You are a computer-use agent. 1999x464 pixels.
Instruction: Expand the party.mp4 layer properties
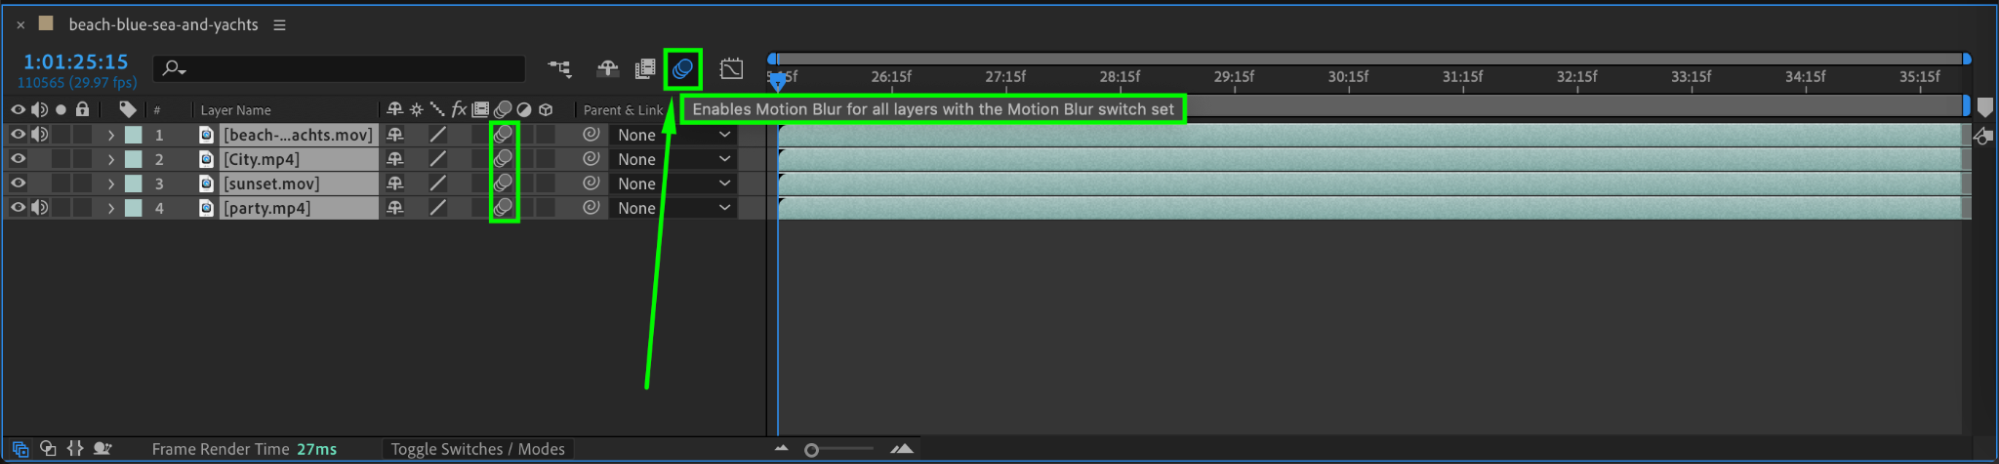tap(111, 208)
